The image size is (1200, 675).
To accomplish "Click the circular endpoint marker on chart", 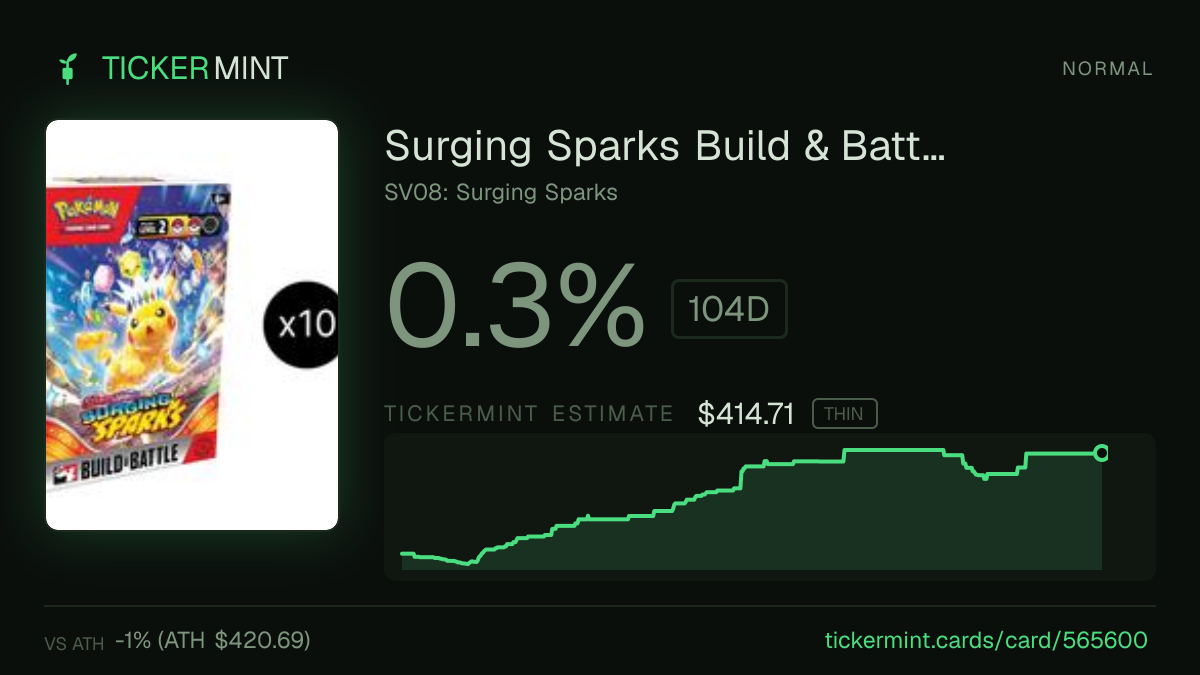I will point(1101,453).
